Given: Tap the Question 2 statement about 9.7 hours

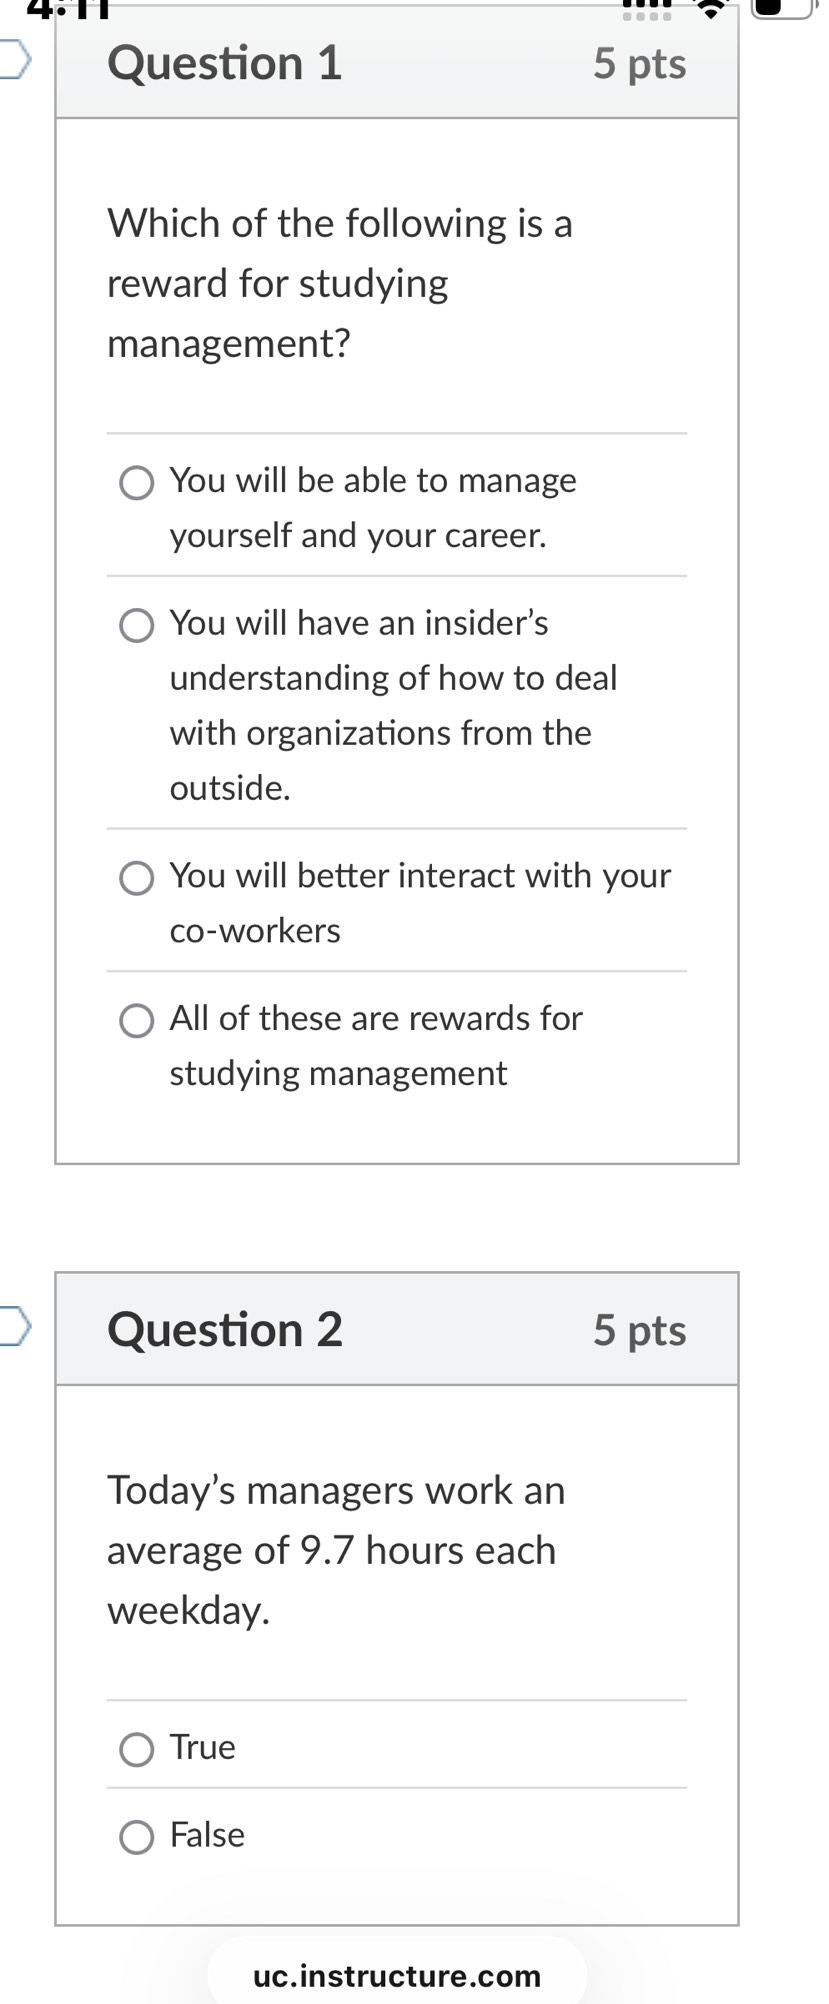Looking at the screenshot, I should [x=336, y=1550].
